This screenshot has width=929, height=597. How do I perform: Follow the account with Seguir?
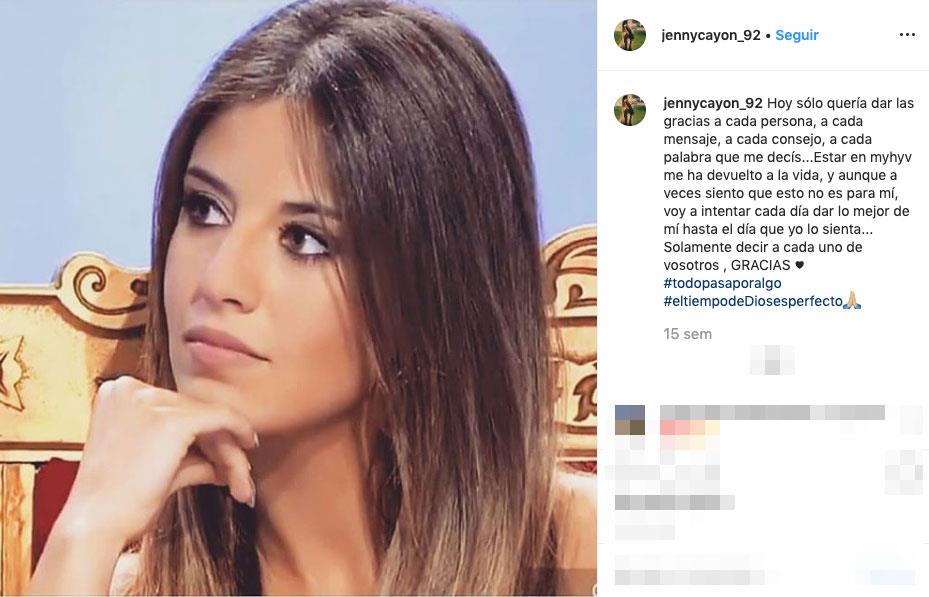coord(797,35)
